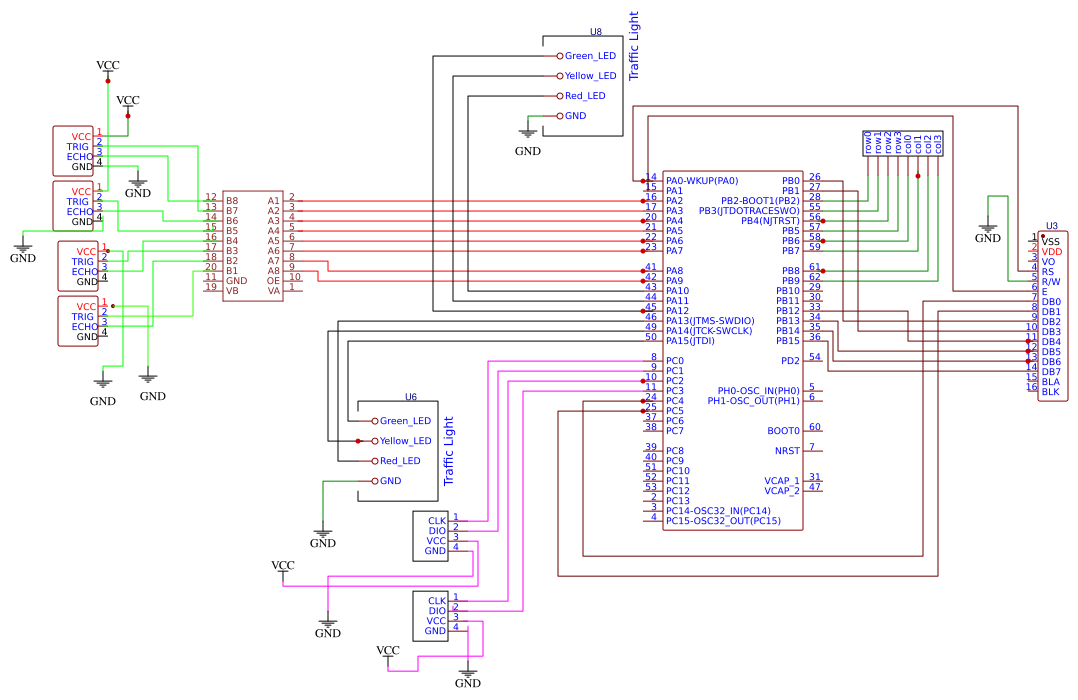Select the row0 keypad pin label
This screenshot has width=1078, height=700.
click(x=868, y=142)
